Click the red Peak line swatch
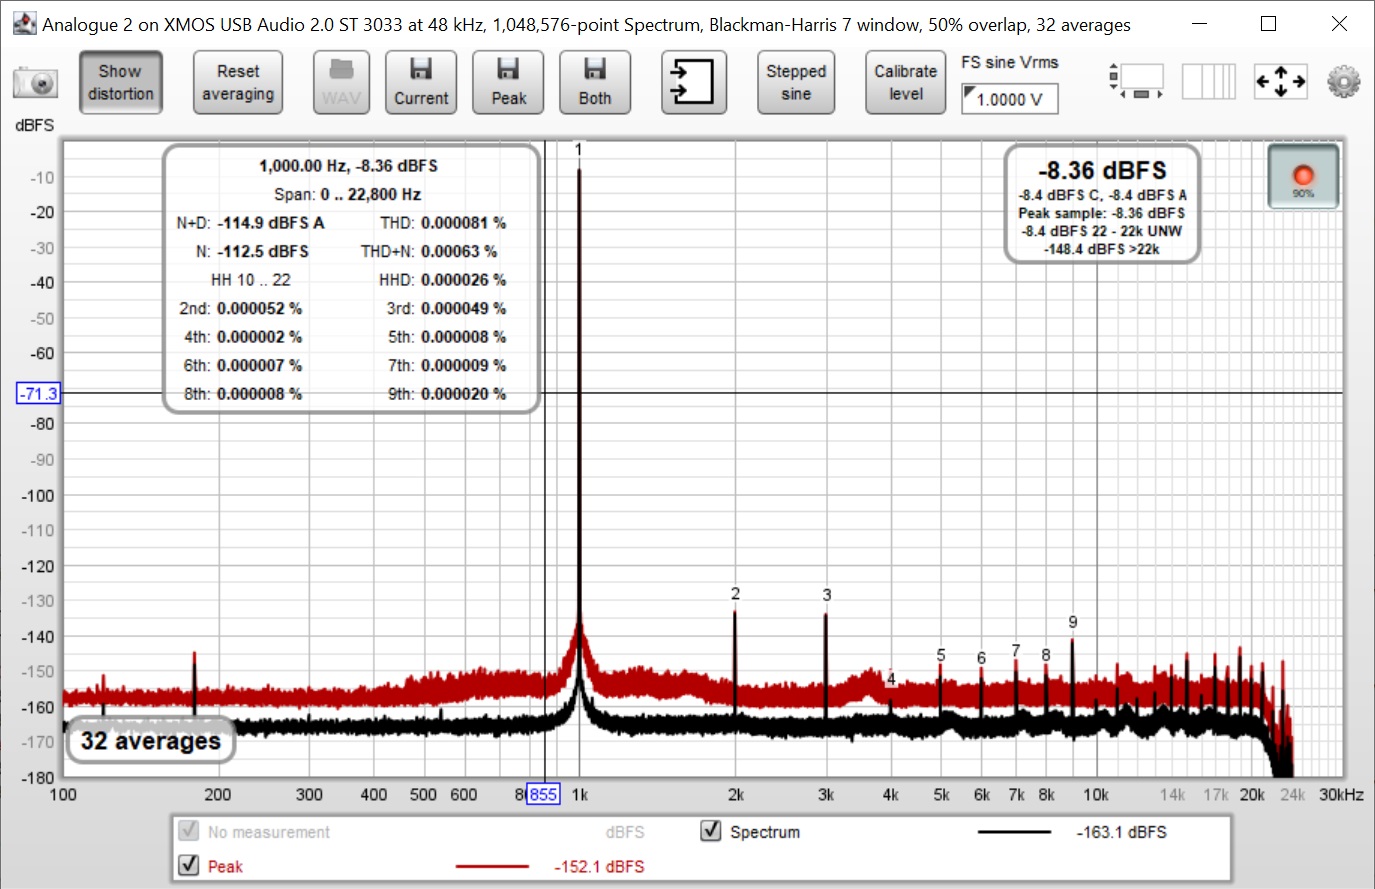This screenshot has width=1375, height=889. pos(492,866)
